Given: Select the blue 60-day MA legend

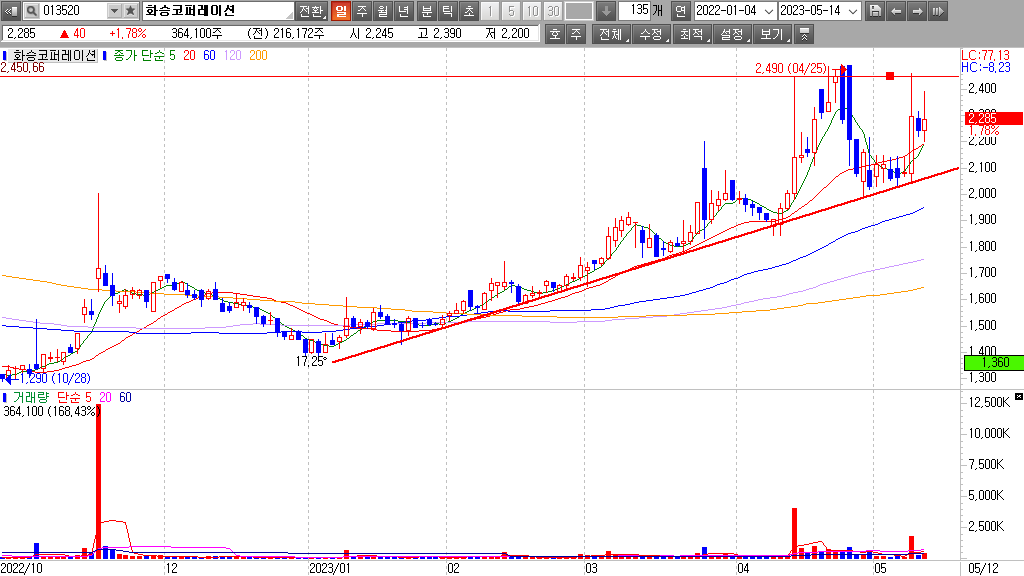Looking at the screenshot, I should point(209,56).
